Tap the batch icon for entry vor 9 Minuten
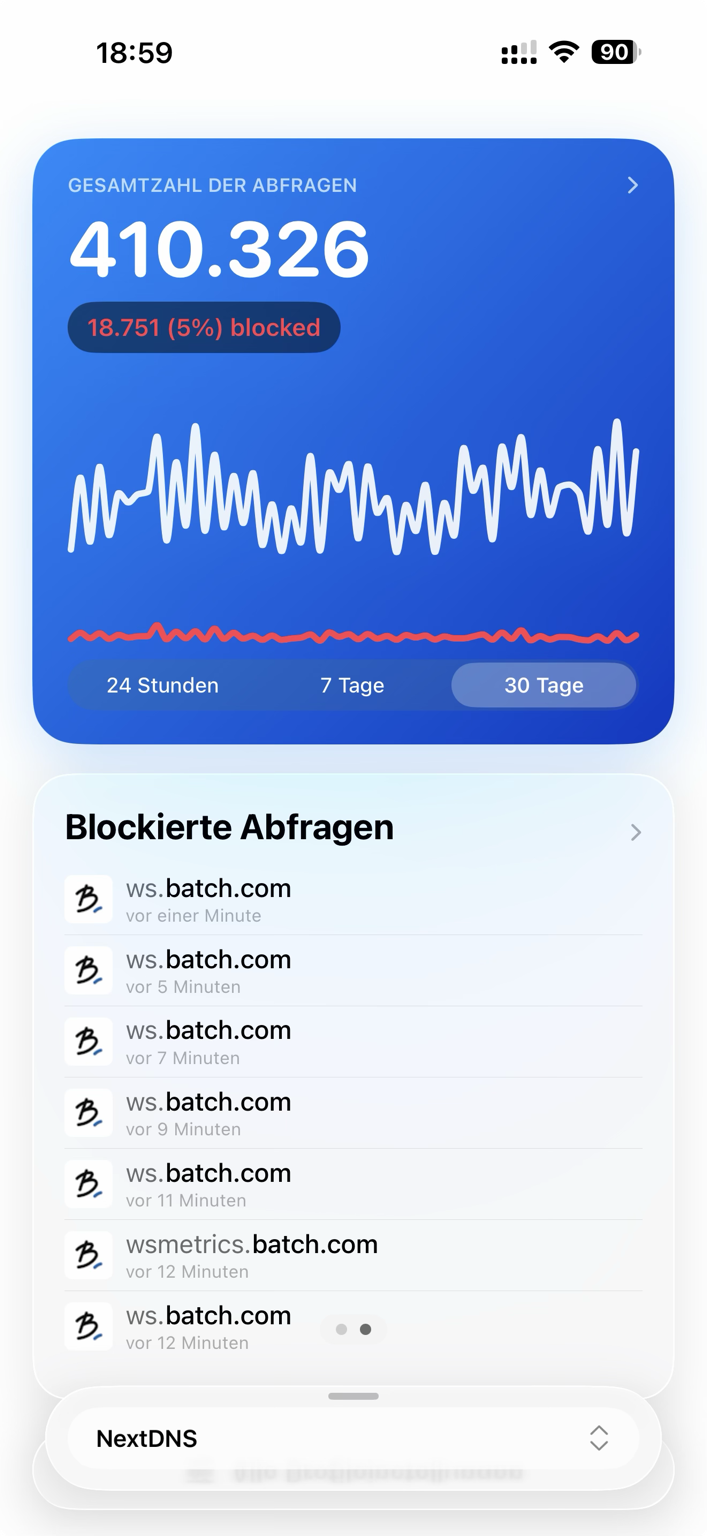The width and height of the screenshot is (707, 1536). 88,1113
